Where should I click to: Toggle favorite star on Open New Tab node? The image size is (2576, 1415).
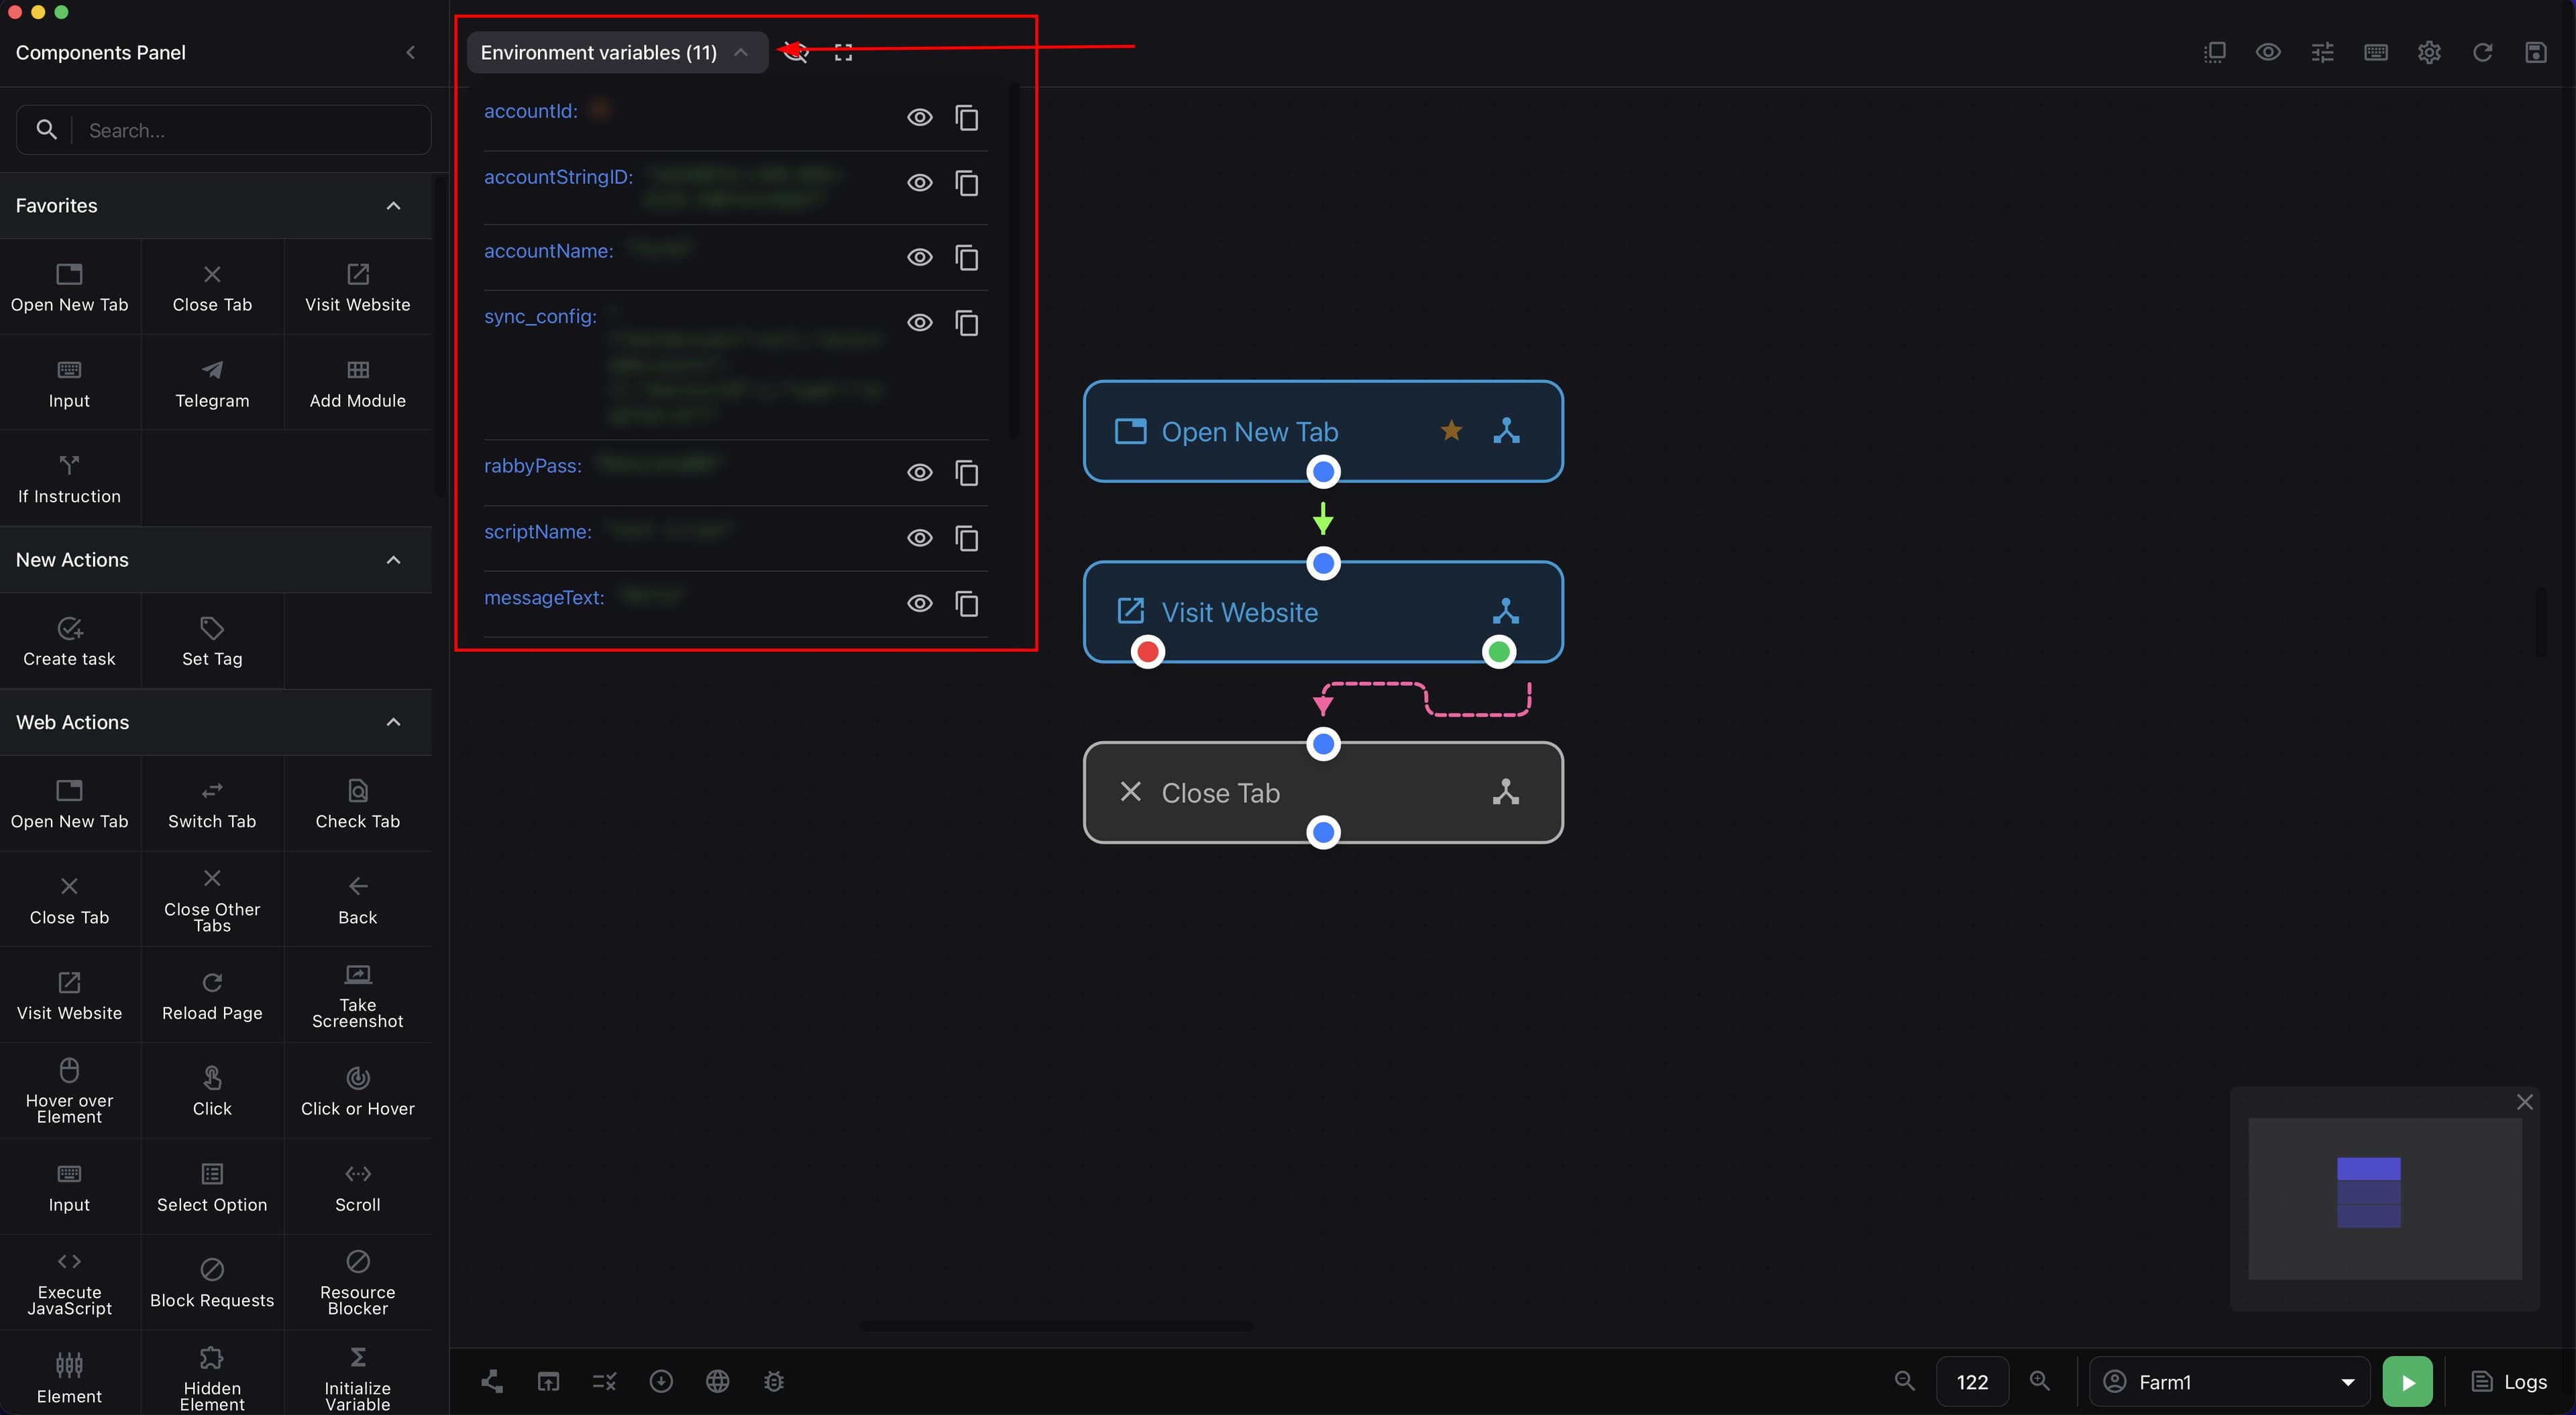pyautogui.click(x=1451, y=431)
